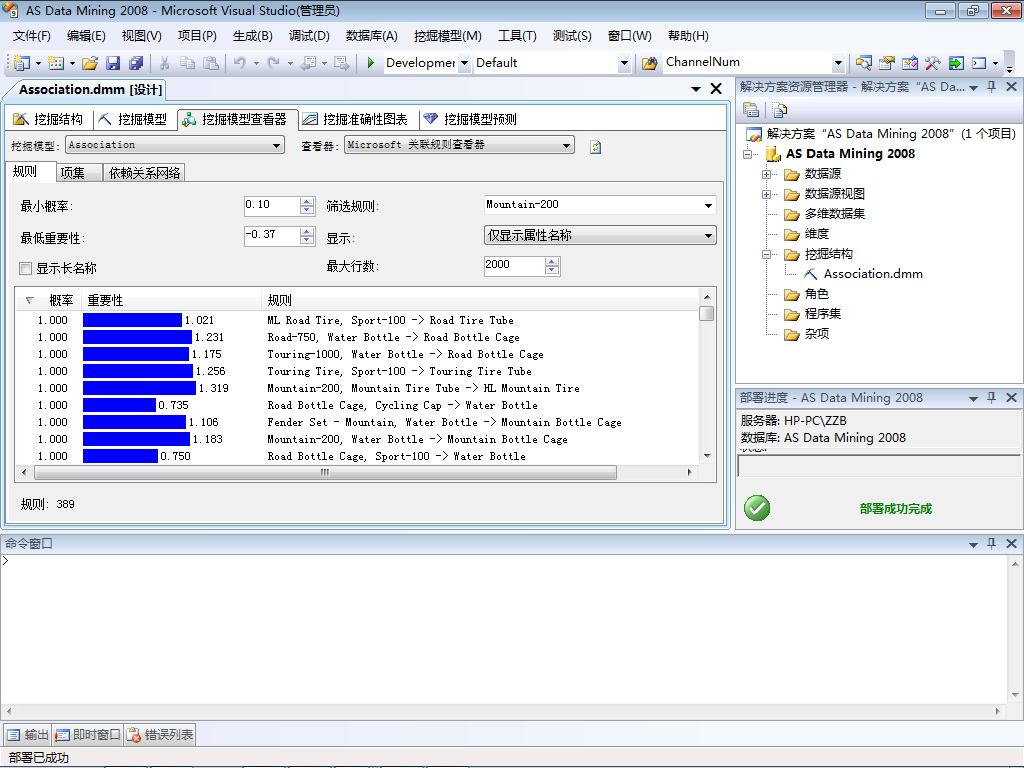Image resolution: width=1024 pixels, height=768 pixels.
Task: Click the Cut scissors icon
Action: coord(165,63)
